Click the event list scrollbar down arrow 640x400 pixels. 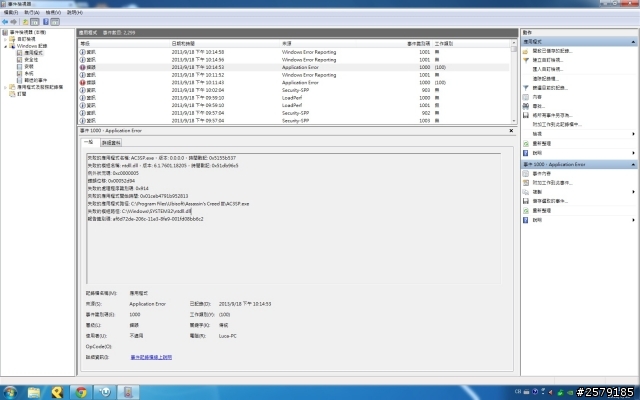(x=514, y=121)
